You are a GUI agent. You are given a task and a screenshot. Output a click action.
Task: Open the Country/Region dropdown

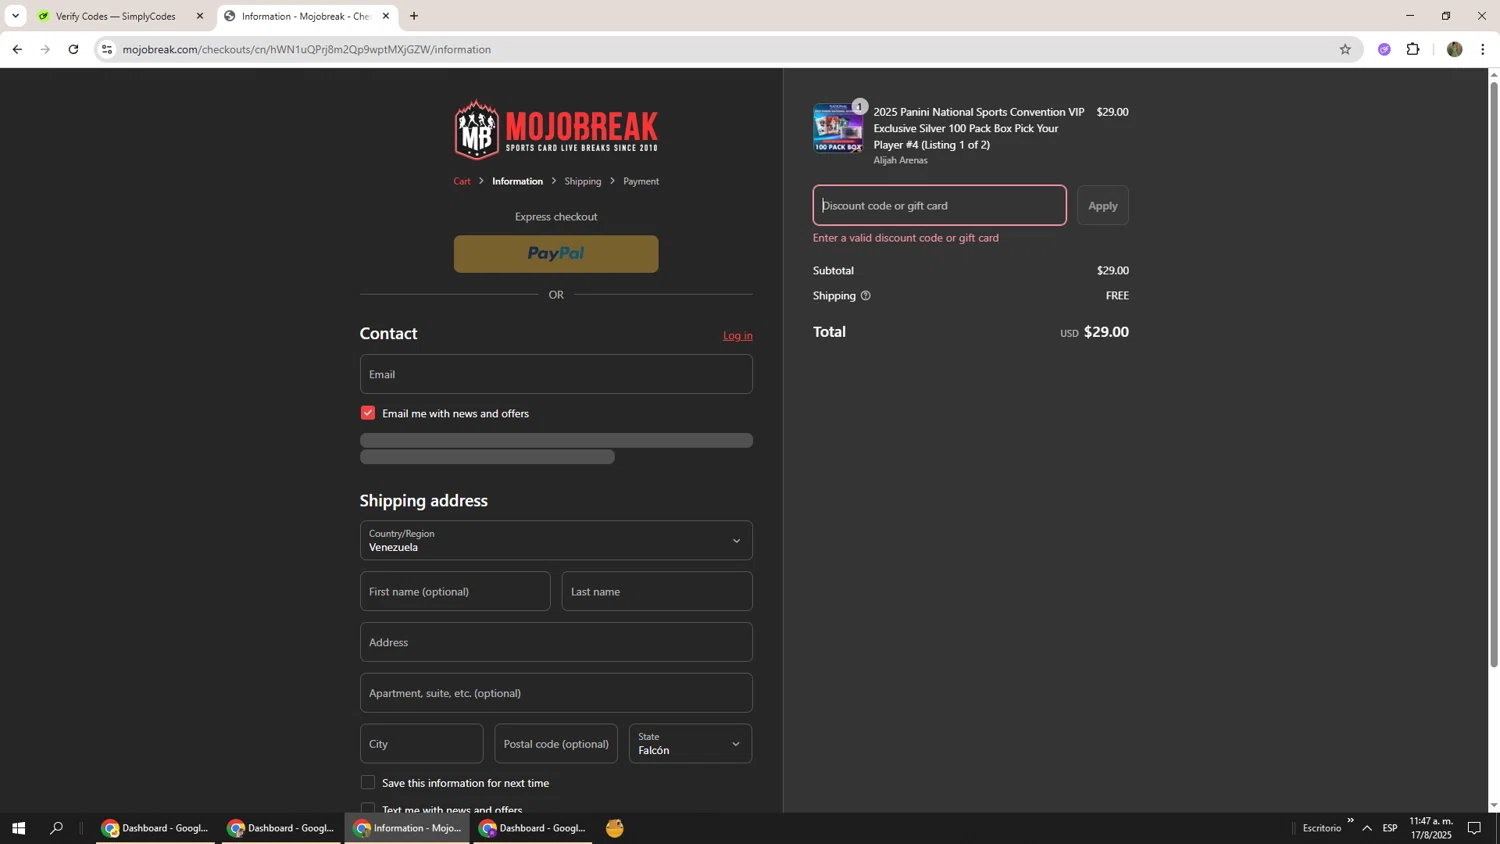(x=556, y=540)
